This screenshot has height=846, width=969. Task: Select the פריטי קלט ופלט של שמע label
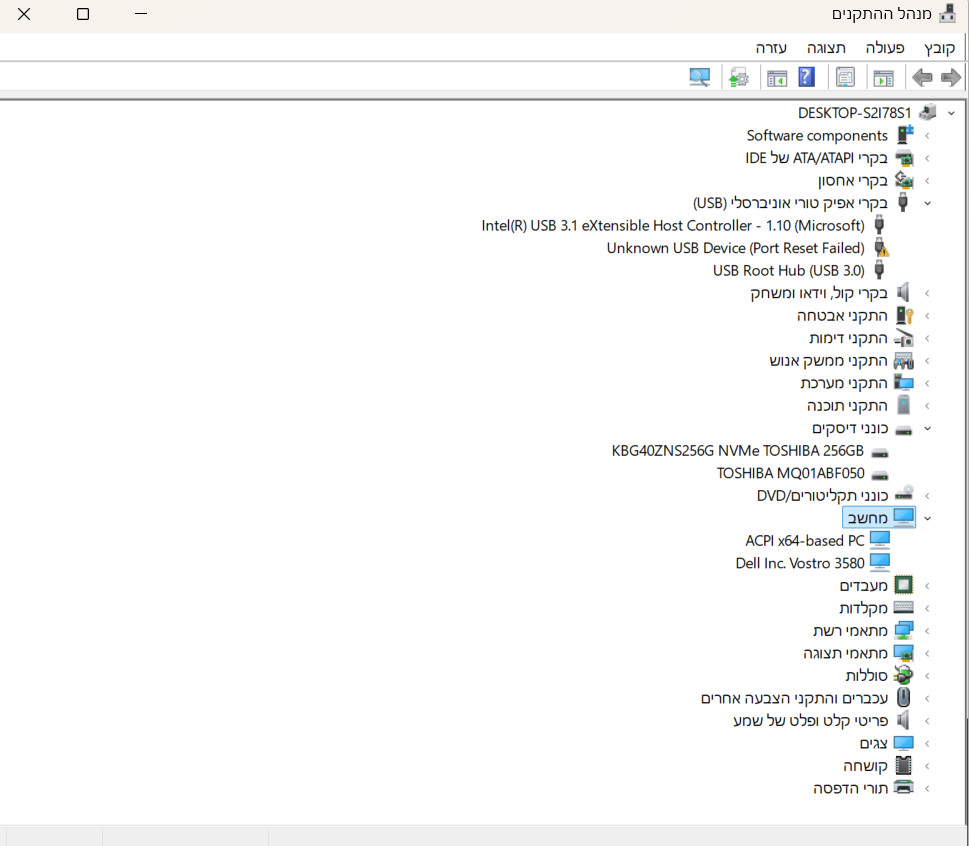point(810,721)
